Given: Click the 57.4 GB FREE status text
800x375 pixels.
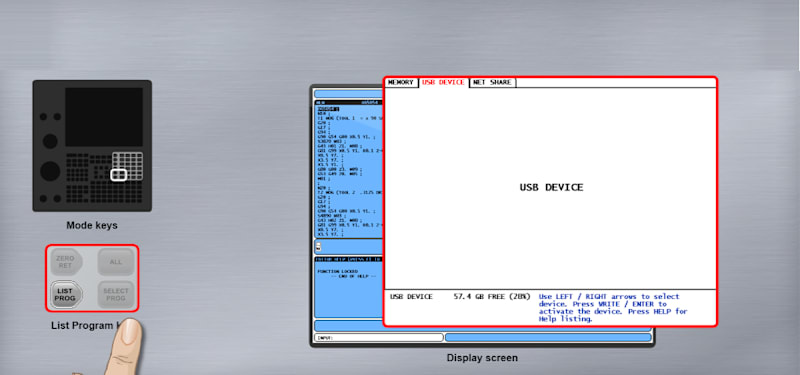Looking at the screenshot, I should pyautogui.click(x=492, y=296).
